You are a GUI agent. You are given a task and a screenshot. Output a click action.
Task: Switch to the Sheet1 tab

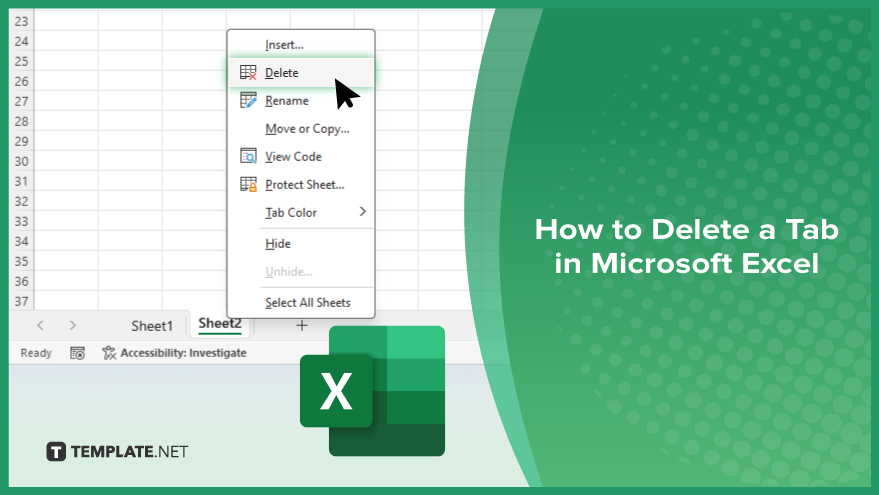[x=152, y=326]
